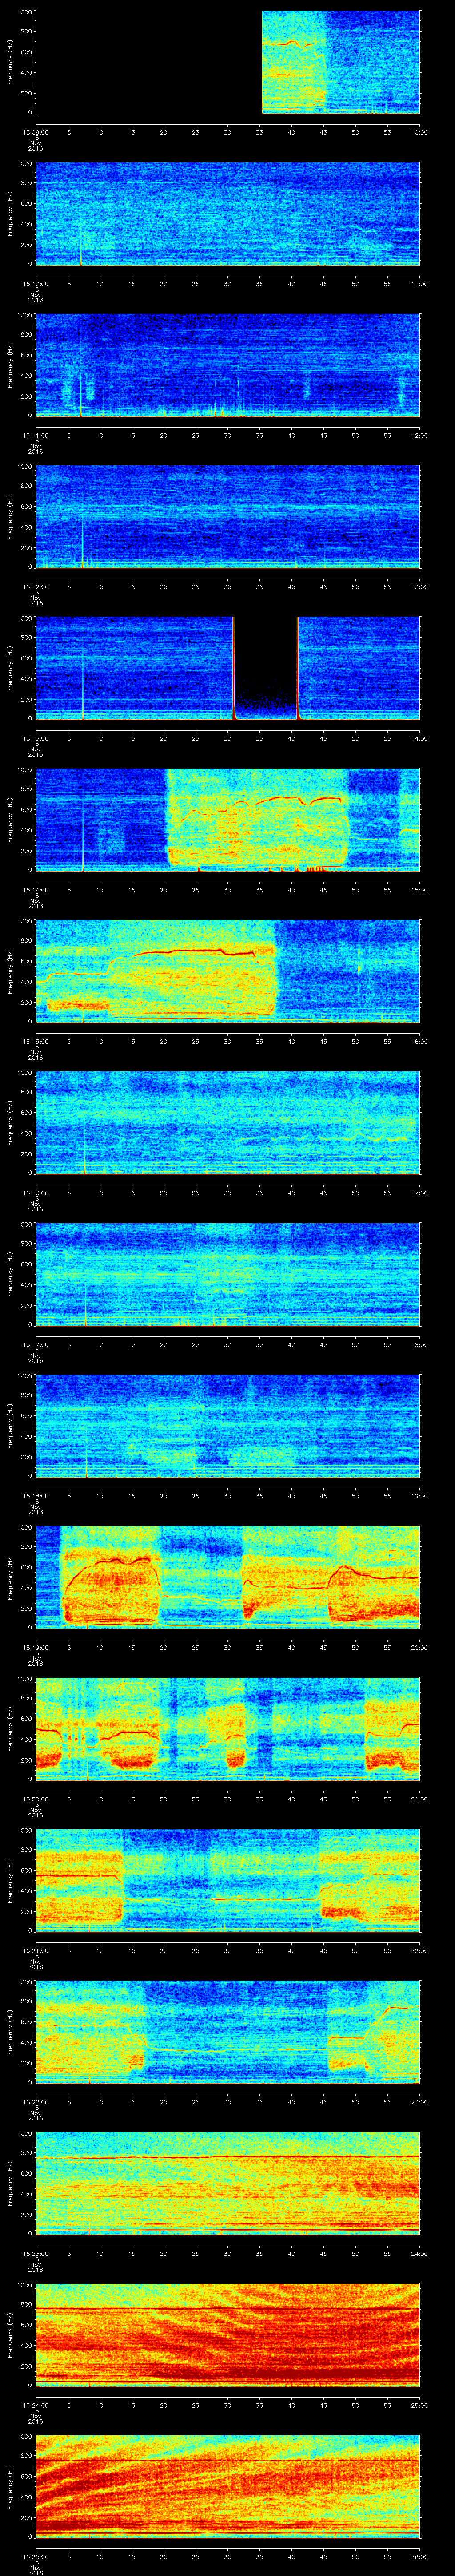
Task: Open the spectrogram panel starting at 15:11:00
Action: pyautogui.click(x=228, y=365)
